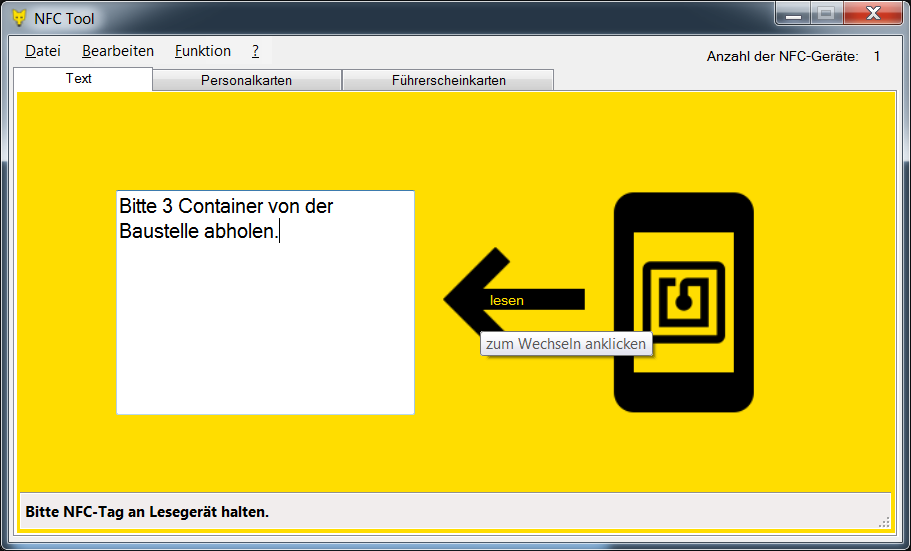The image size is (911, 551).
Task: Click the resize grip in the status bar corner
Action: [x=883, y=521]
